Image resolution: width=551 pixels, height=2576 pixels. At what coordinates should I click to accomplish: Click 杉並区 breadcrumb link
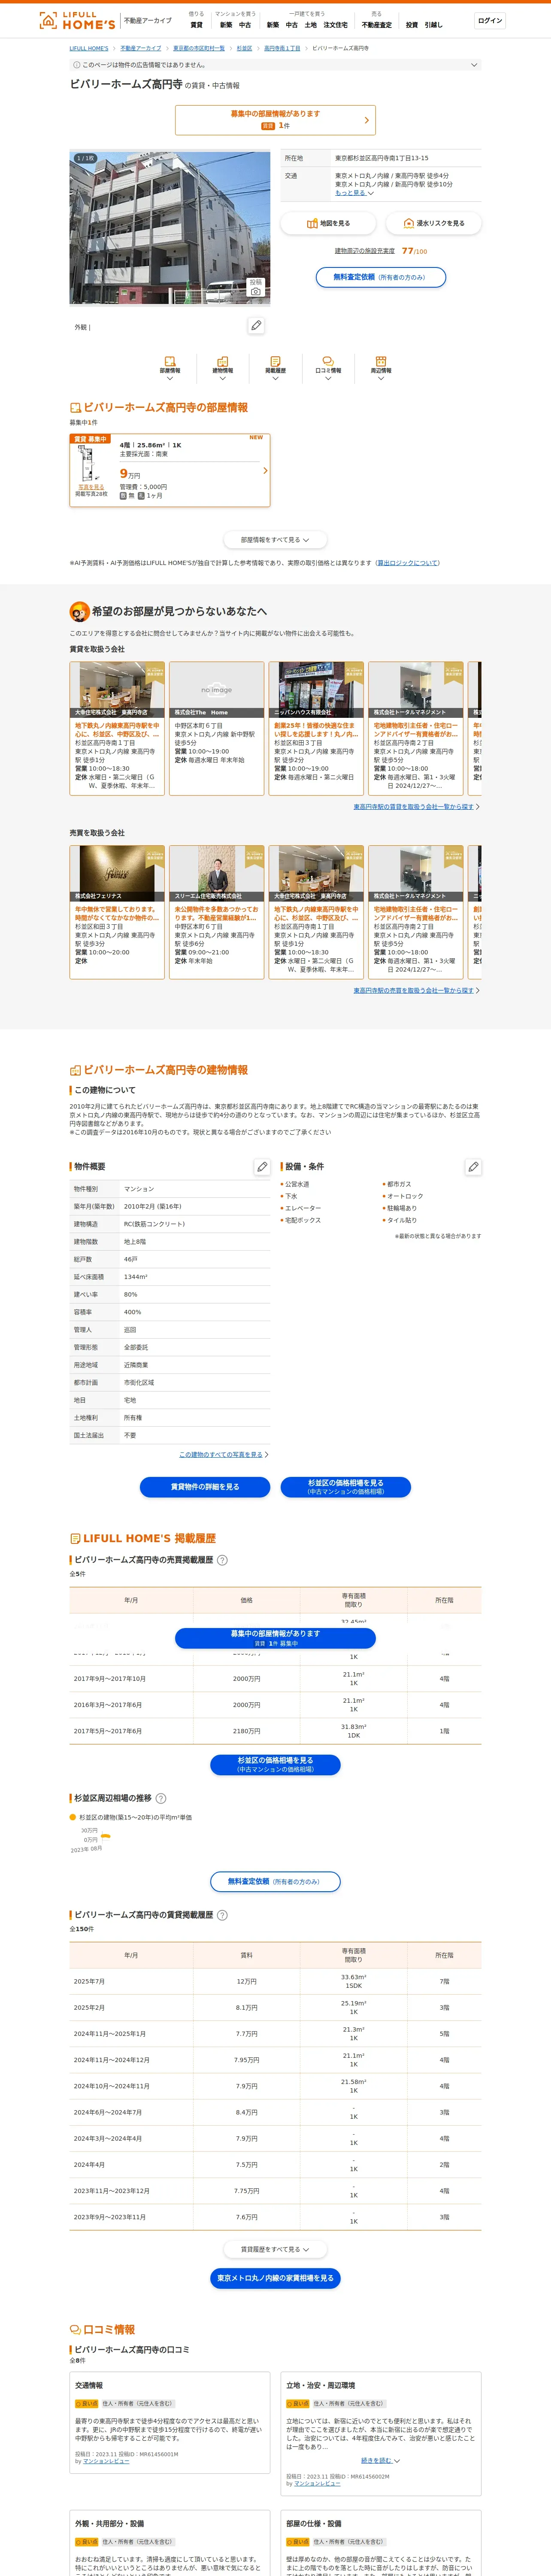coord(244,48)
